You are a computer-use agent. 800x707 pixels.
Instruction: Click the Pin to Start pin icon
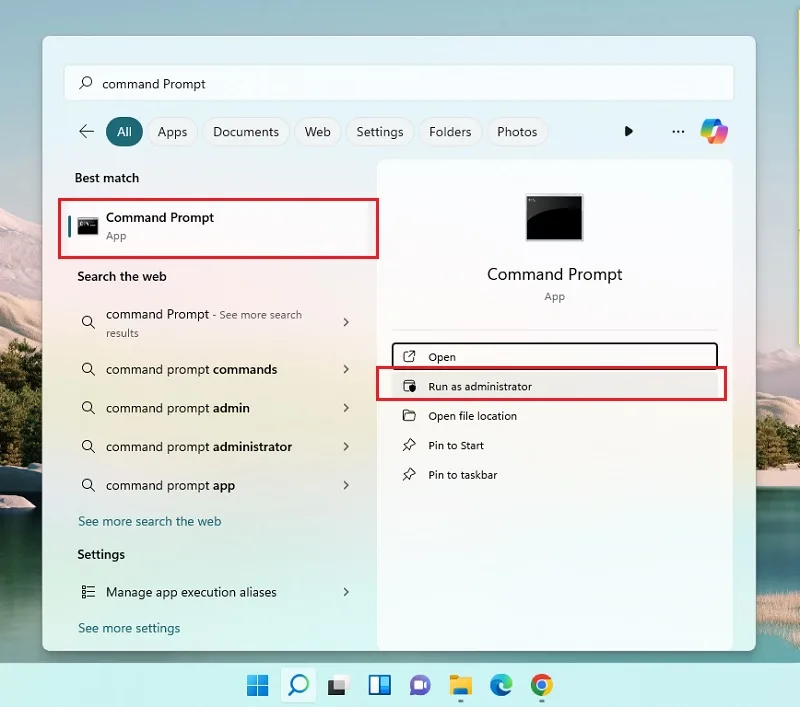coord(409,445)
